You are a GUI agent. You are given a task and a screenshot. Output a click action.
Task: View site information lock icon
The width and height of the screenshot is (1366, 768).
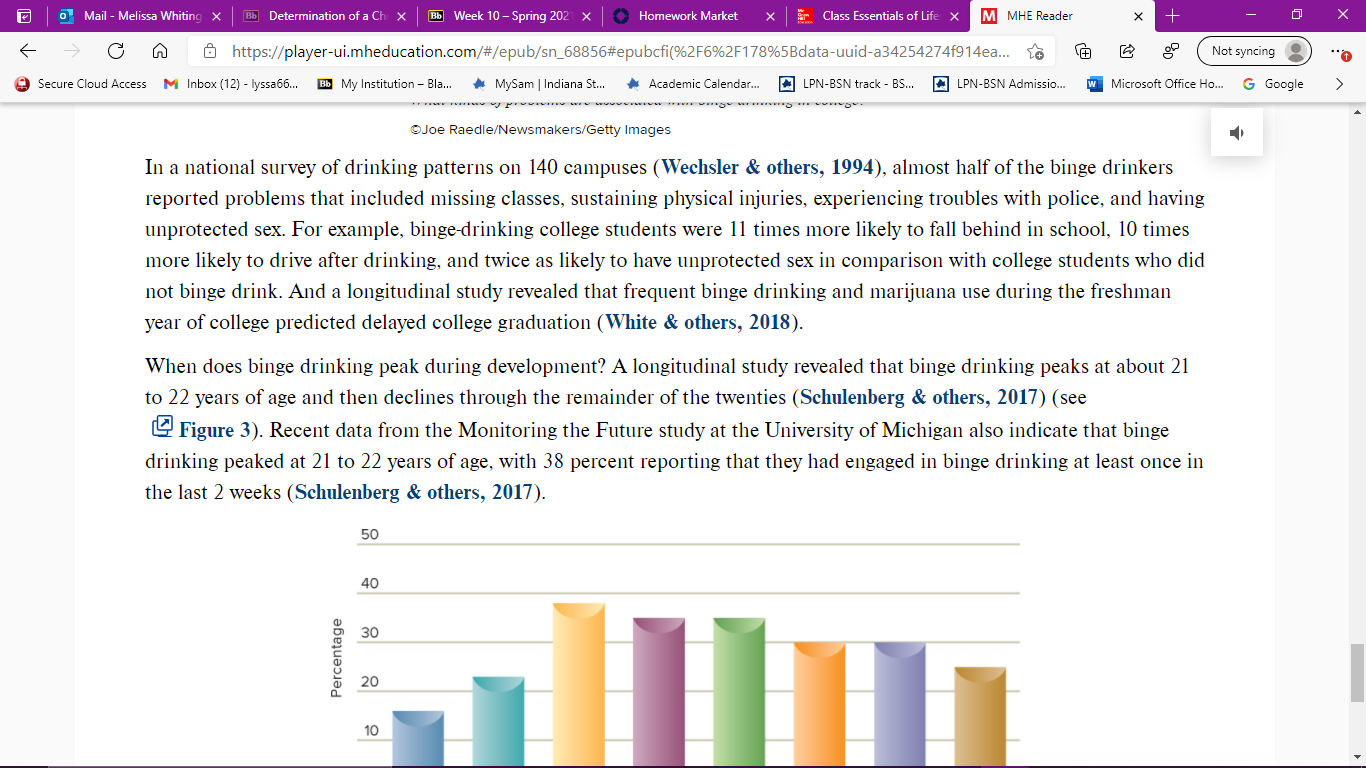(x=210, y=51)
